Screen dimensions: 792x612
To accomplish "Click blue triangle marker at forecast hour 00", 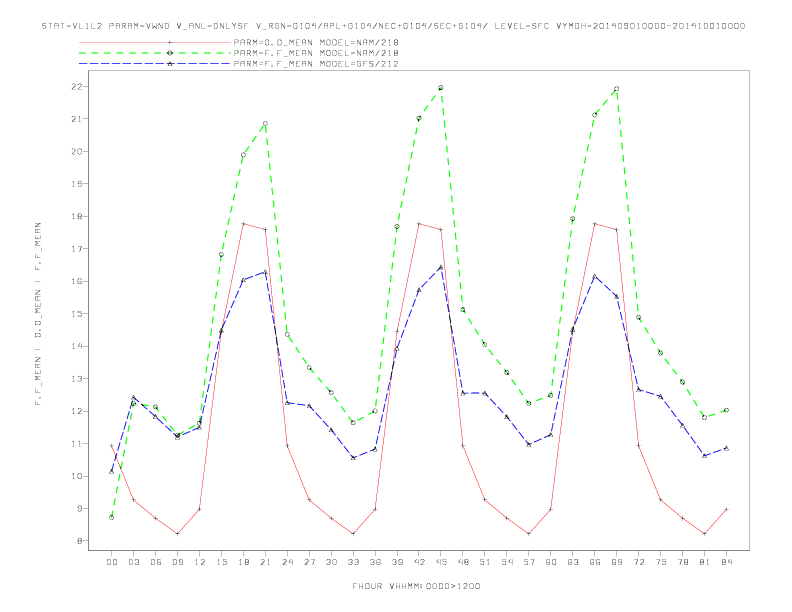I will [x=112, y=471].
